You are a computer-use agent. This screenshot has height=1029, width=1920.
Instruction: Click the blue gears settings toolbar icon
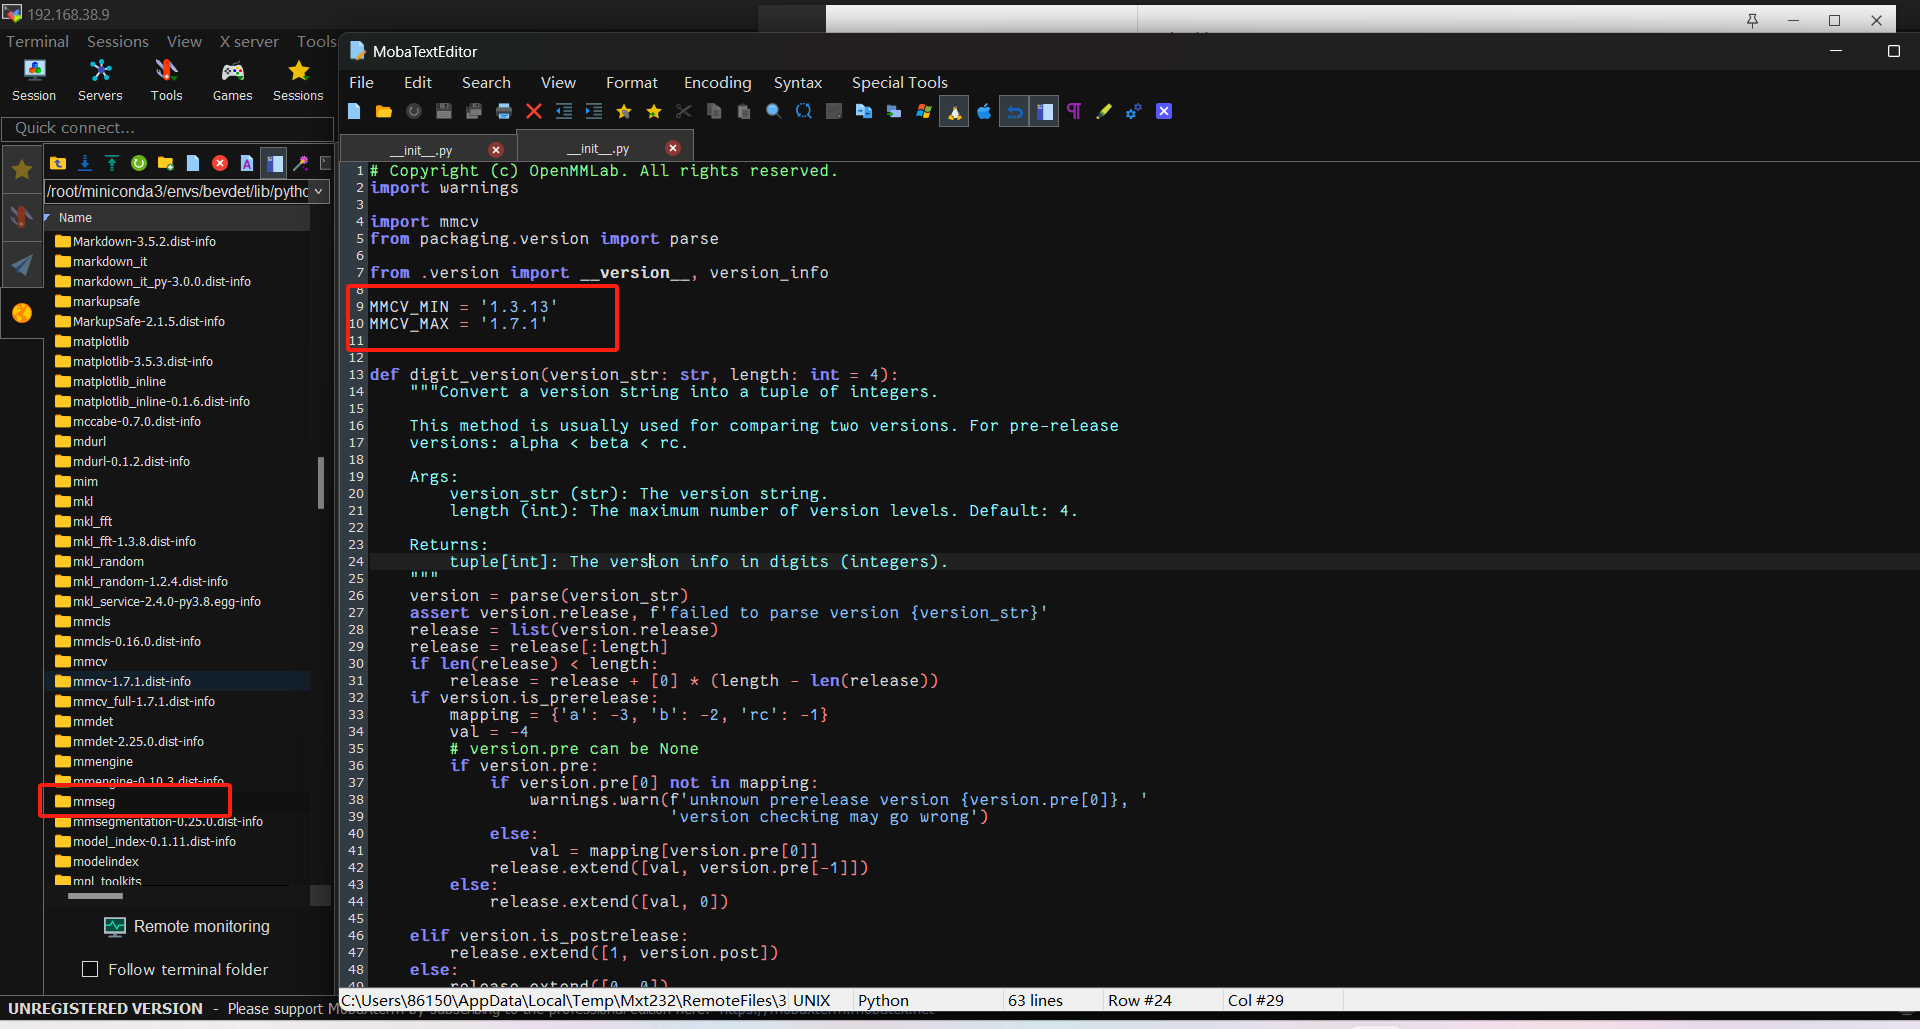pos(1134,112)
